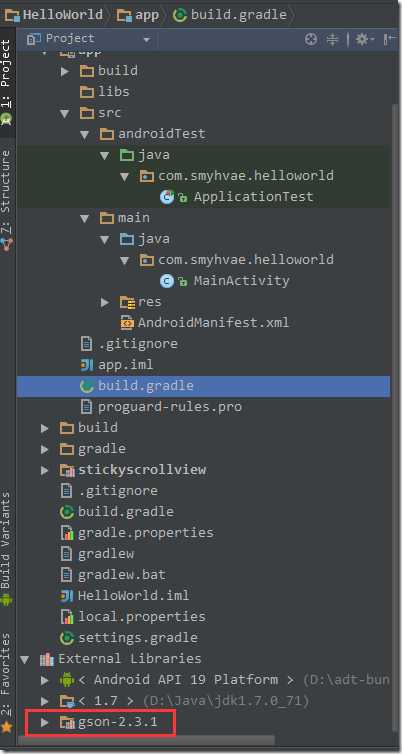Click the External Libraries bar-chart icon
Image resolution: width=402 pixels, height=754 pixels.
point(47,659)
